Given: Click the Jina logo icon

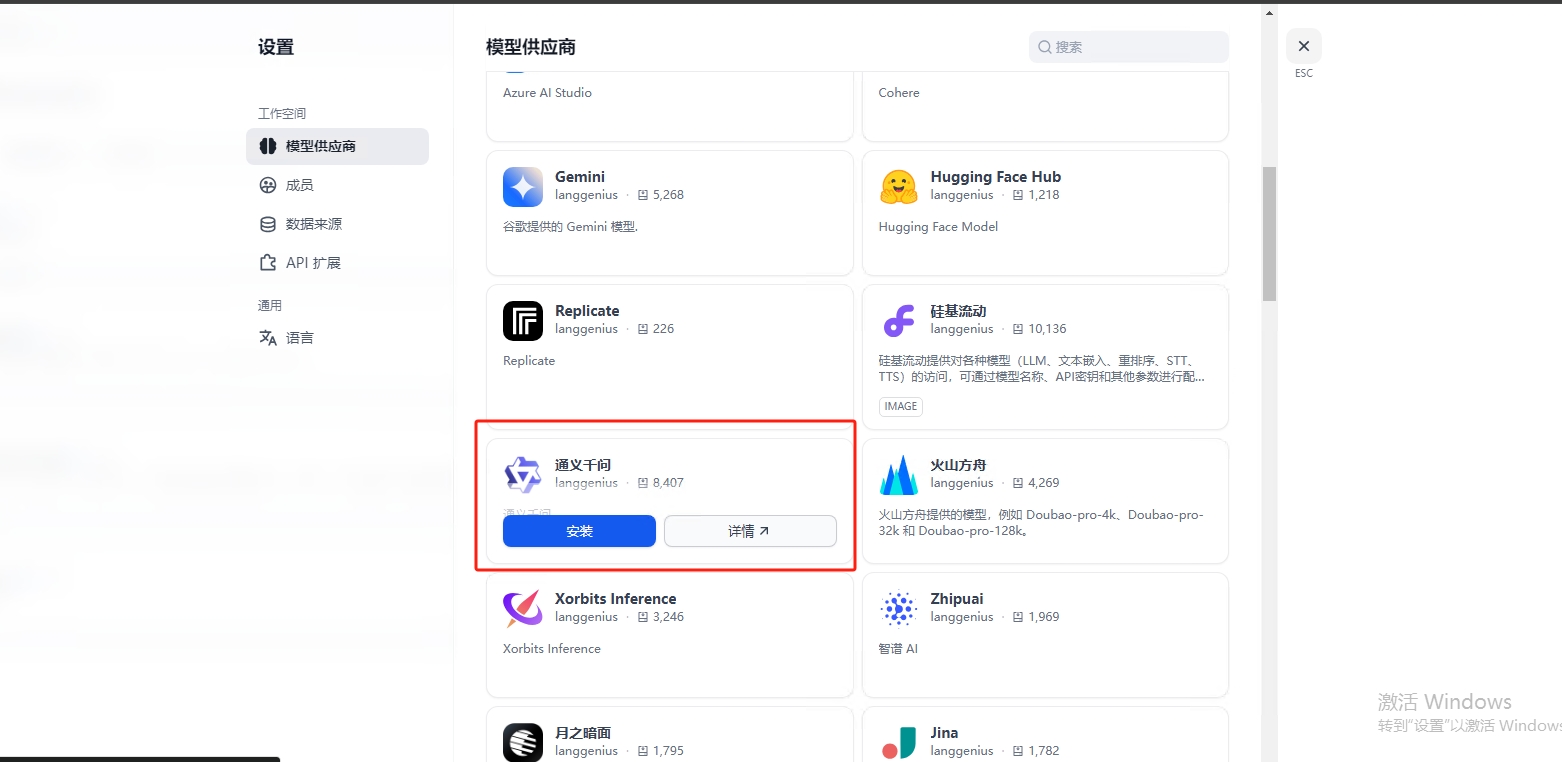Looking at the screenshot, I should point(898,742).
